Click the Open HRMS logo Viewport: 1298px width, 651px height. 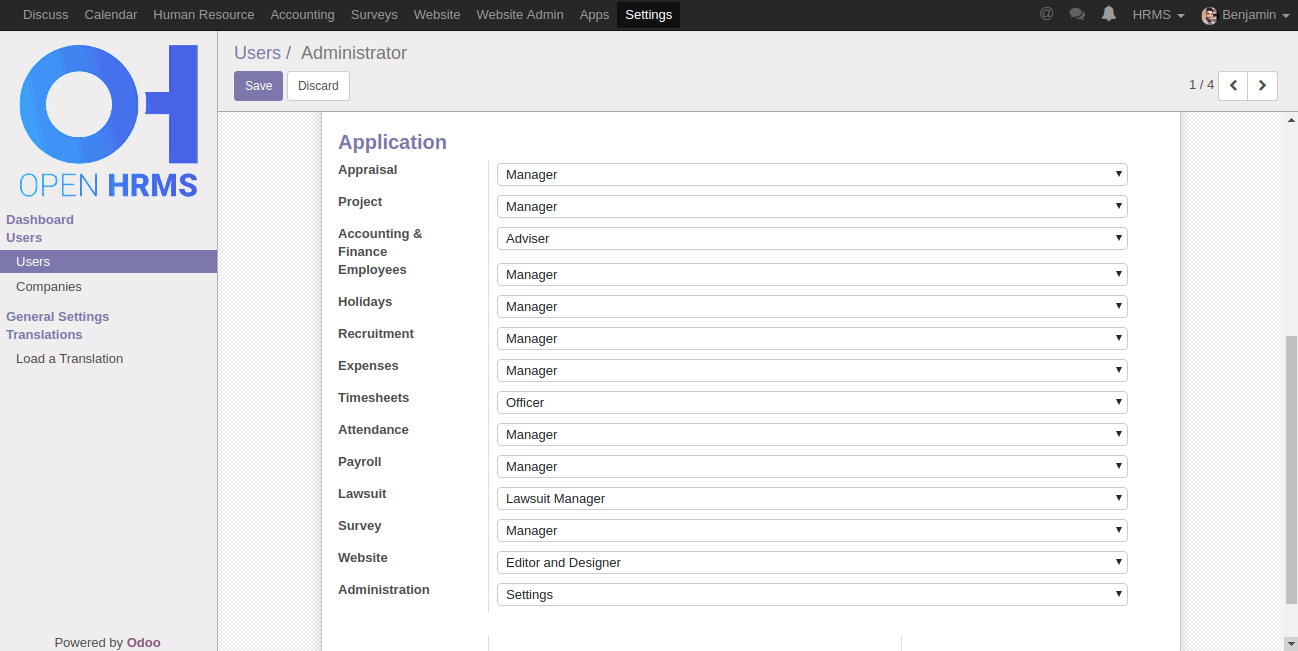click(108, 120)
